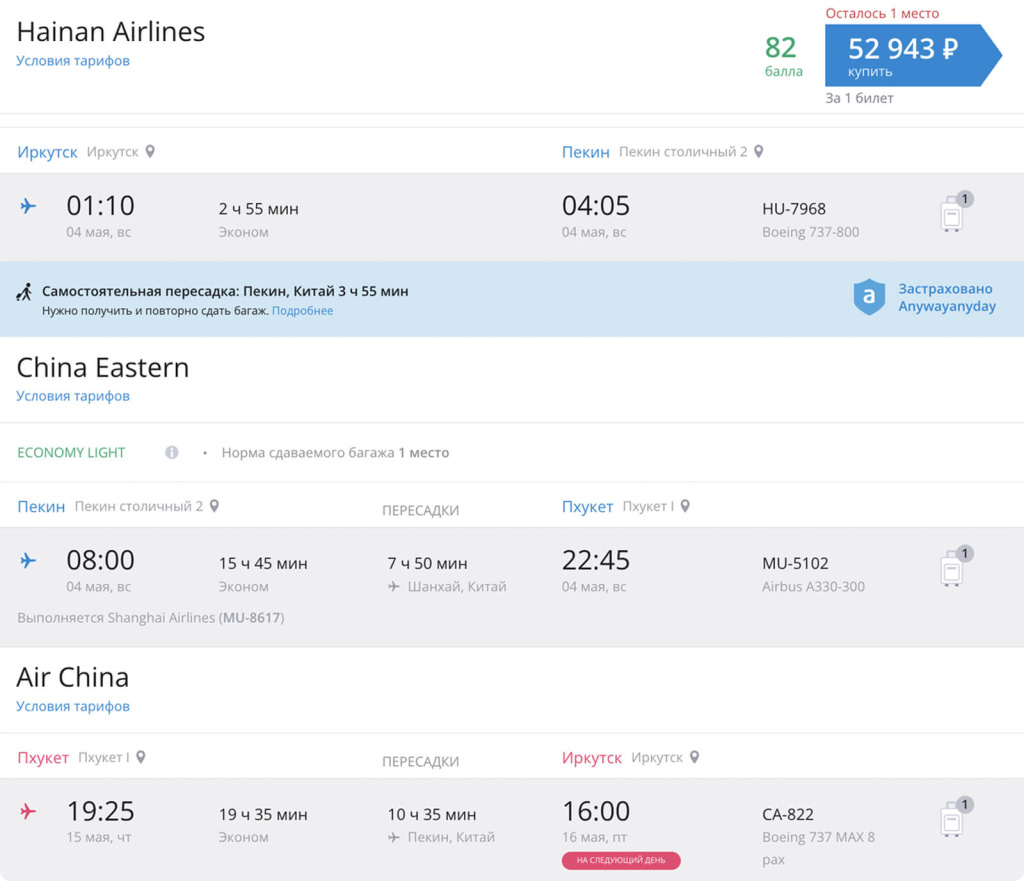This screenshot has height=881, width=1024.
Task: Click the 52 943 ₽ buy button
Action: coord(905,56)
